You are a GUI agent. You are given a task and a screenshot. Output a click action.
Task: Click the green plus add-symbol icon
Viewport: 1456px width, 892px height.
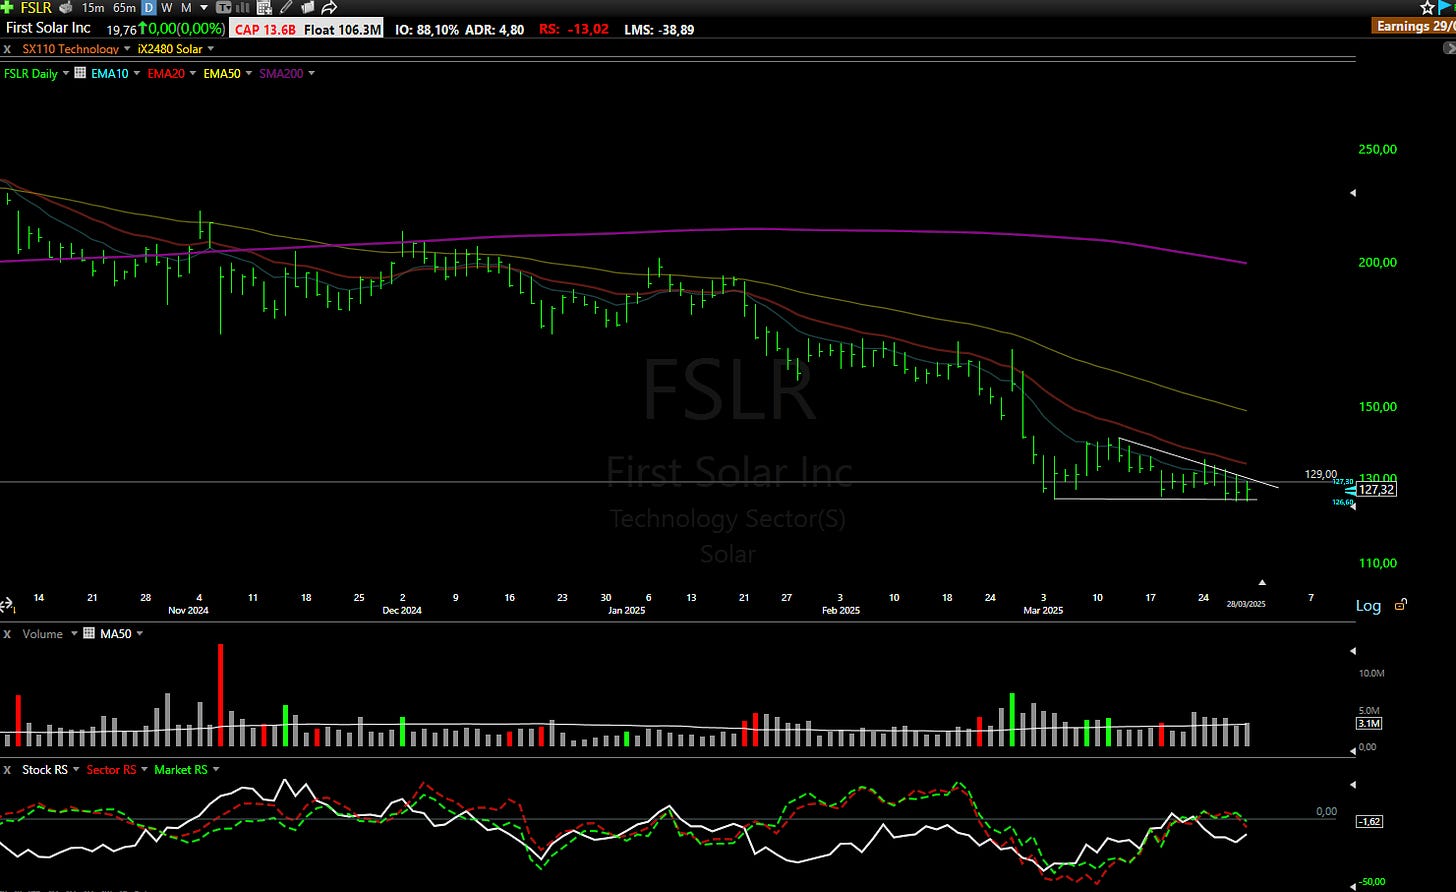pyautogui.click(x=7, y=7)
